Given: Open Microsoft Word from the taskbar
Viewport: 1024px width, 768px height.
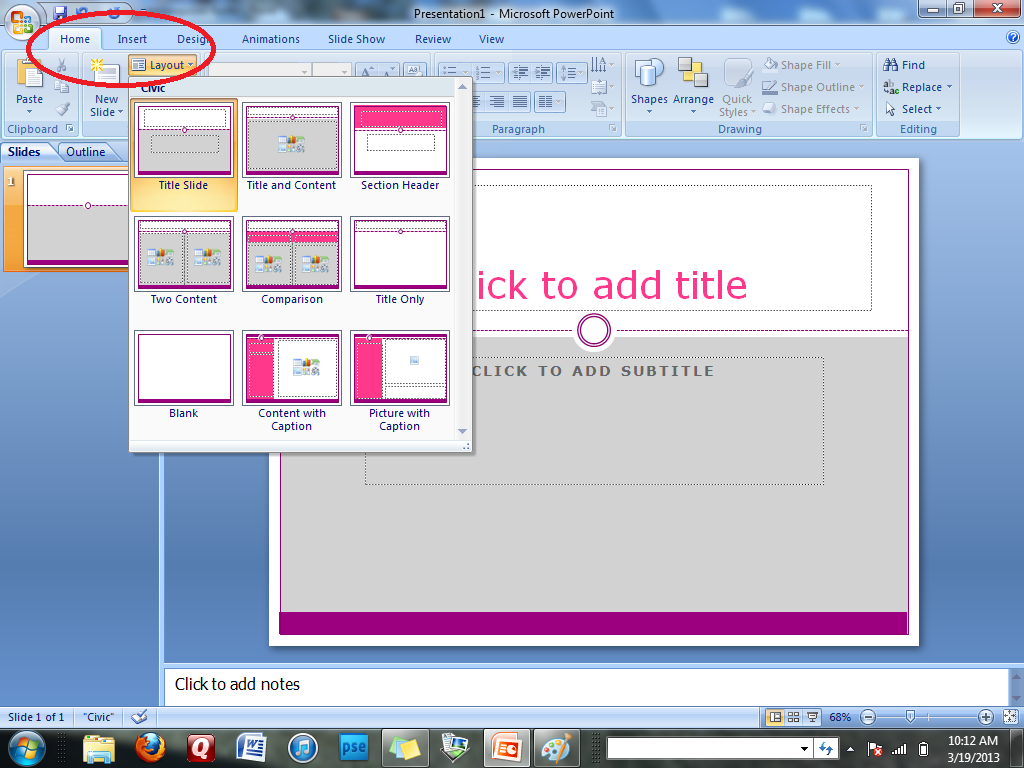Looking at the screenshot, I should (251, 748).
